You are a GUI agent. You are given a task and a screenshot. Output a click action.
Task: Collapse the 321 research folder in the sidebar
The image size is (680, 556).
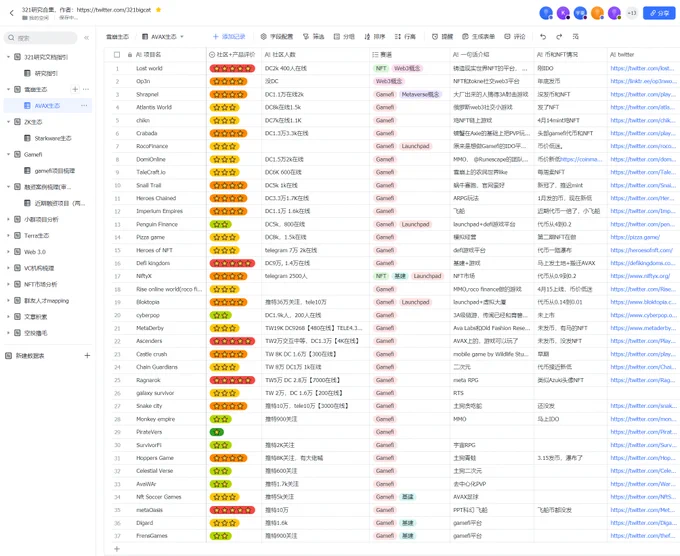click(8, 57)
